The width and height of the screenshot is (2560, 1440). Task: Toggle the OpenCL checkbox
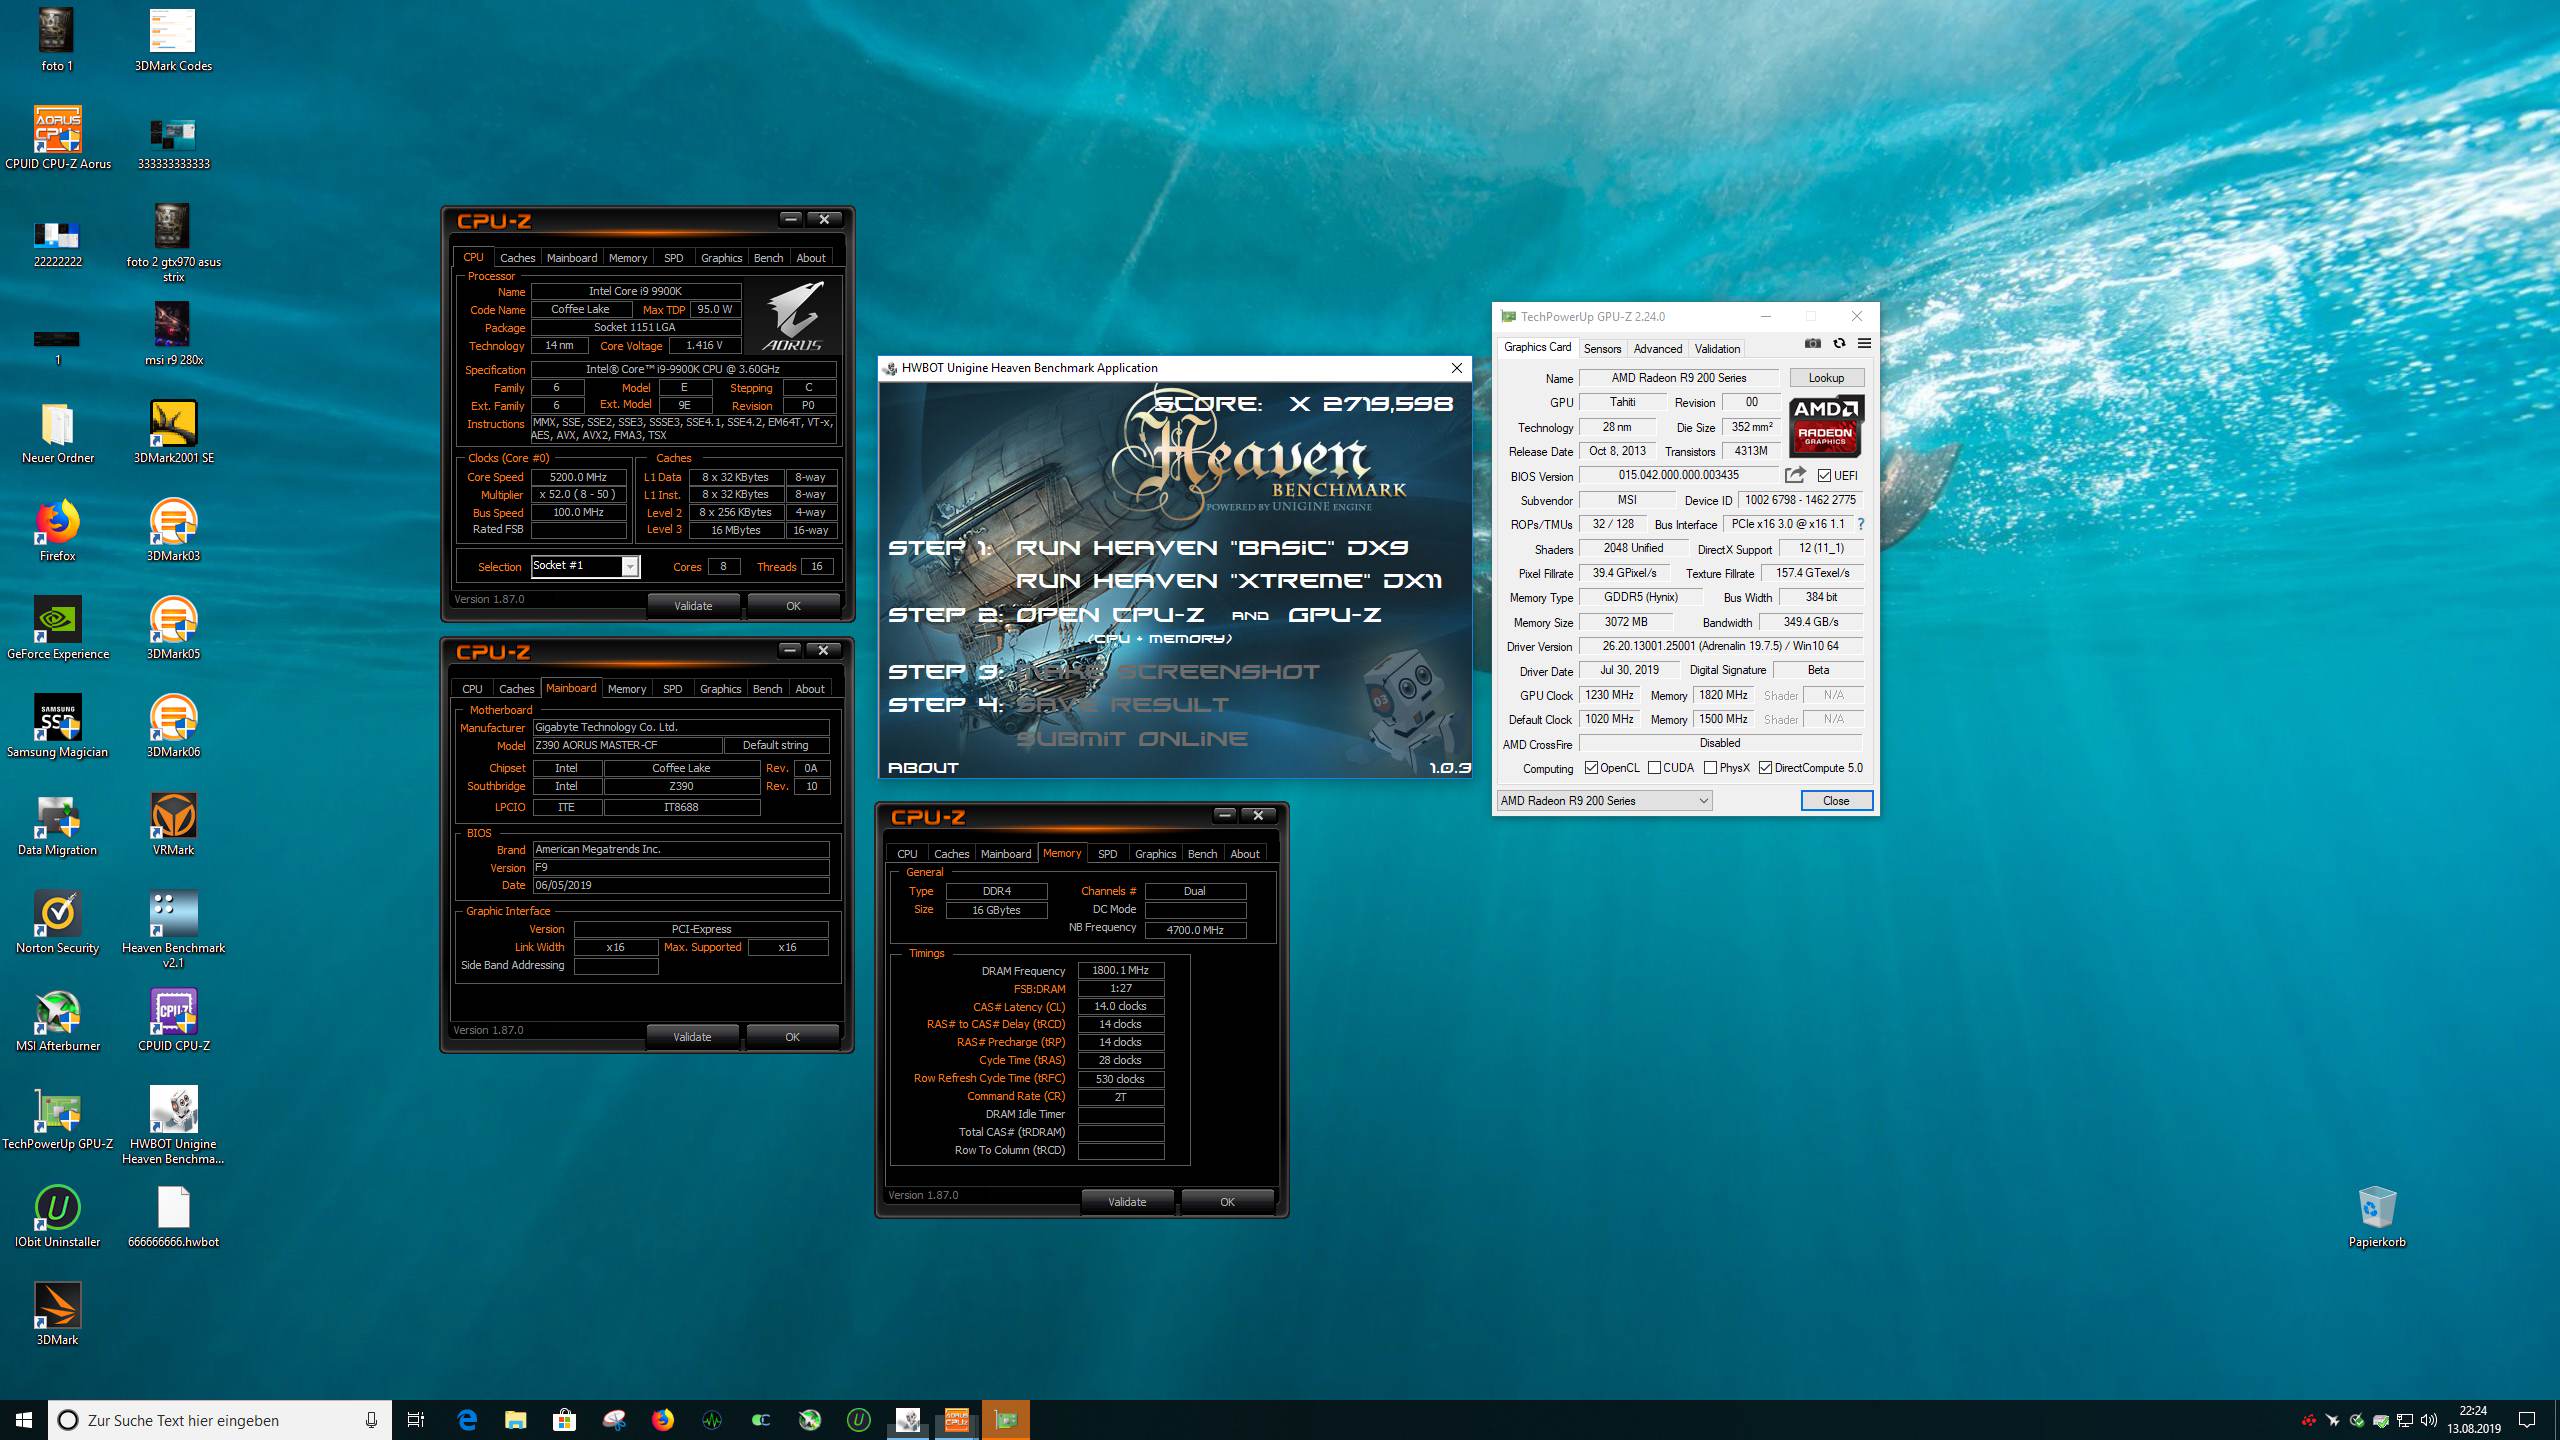[1591, 768]
